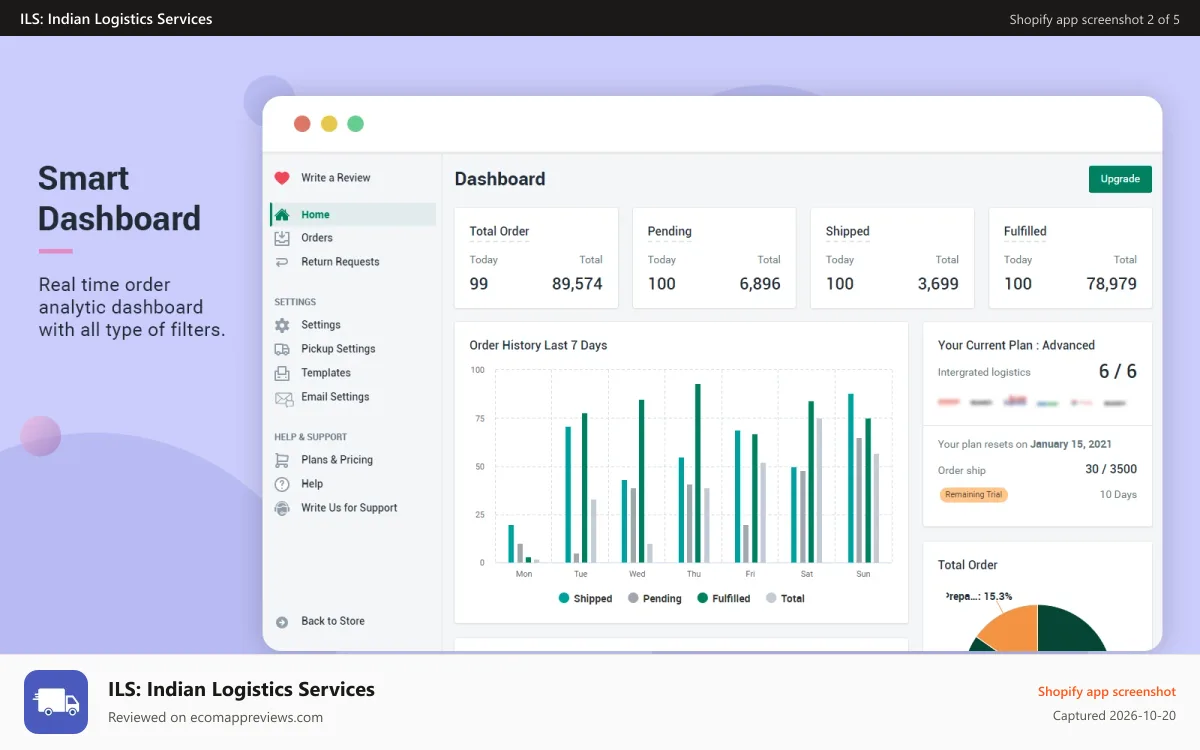Image resolution: width=1200 pixels, height=750 pixels.
Task: Click the Pending card total 6,896
Action: (x=760, y=284)
